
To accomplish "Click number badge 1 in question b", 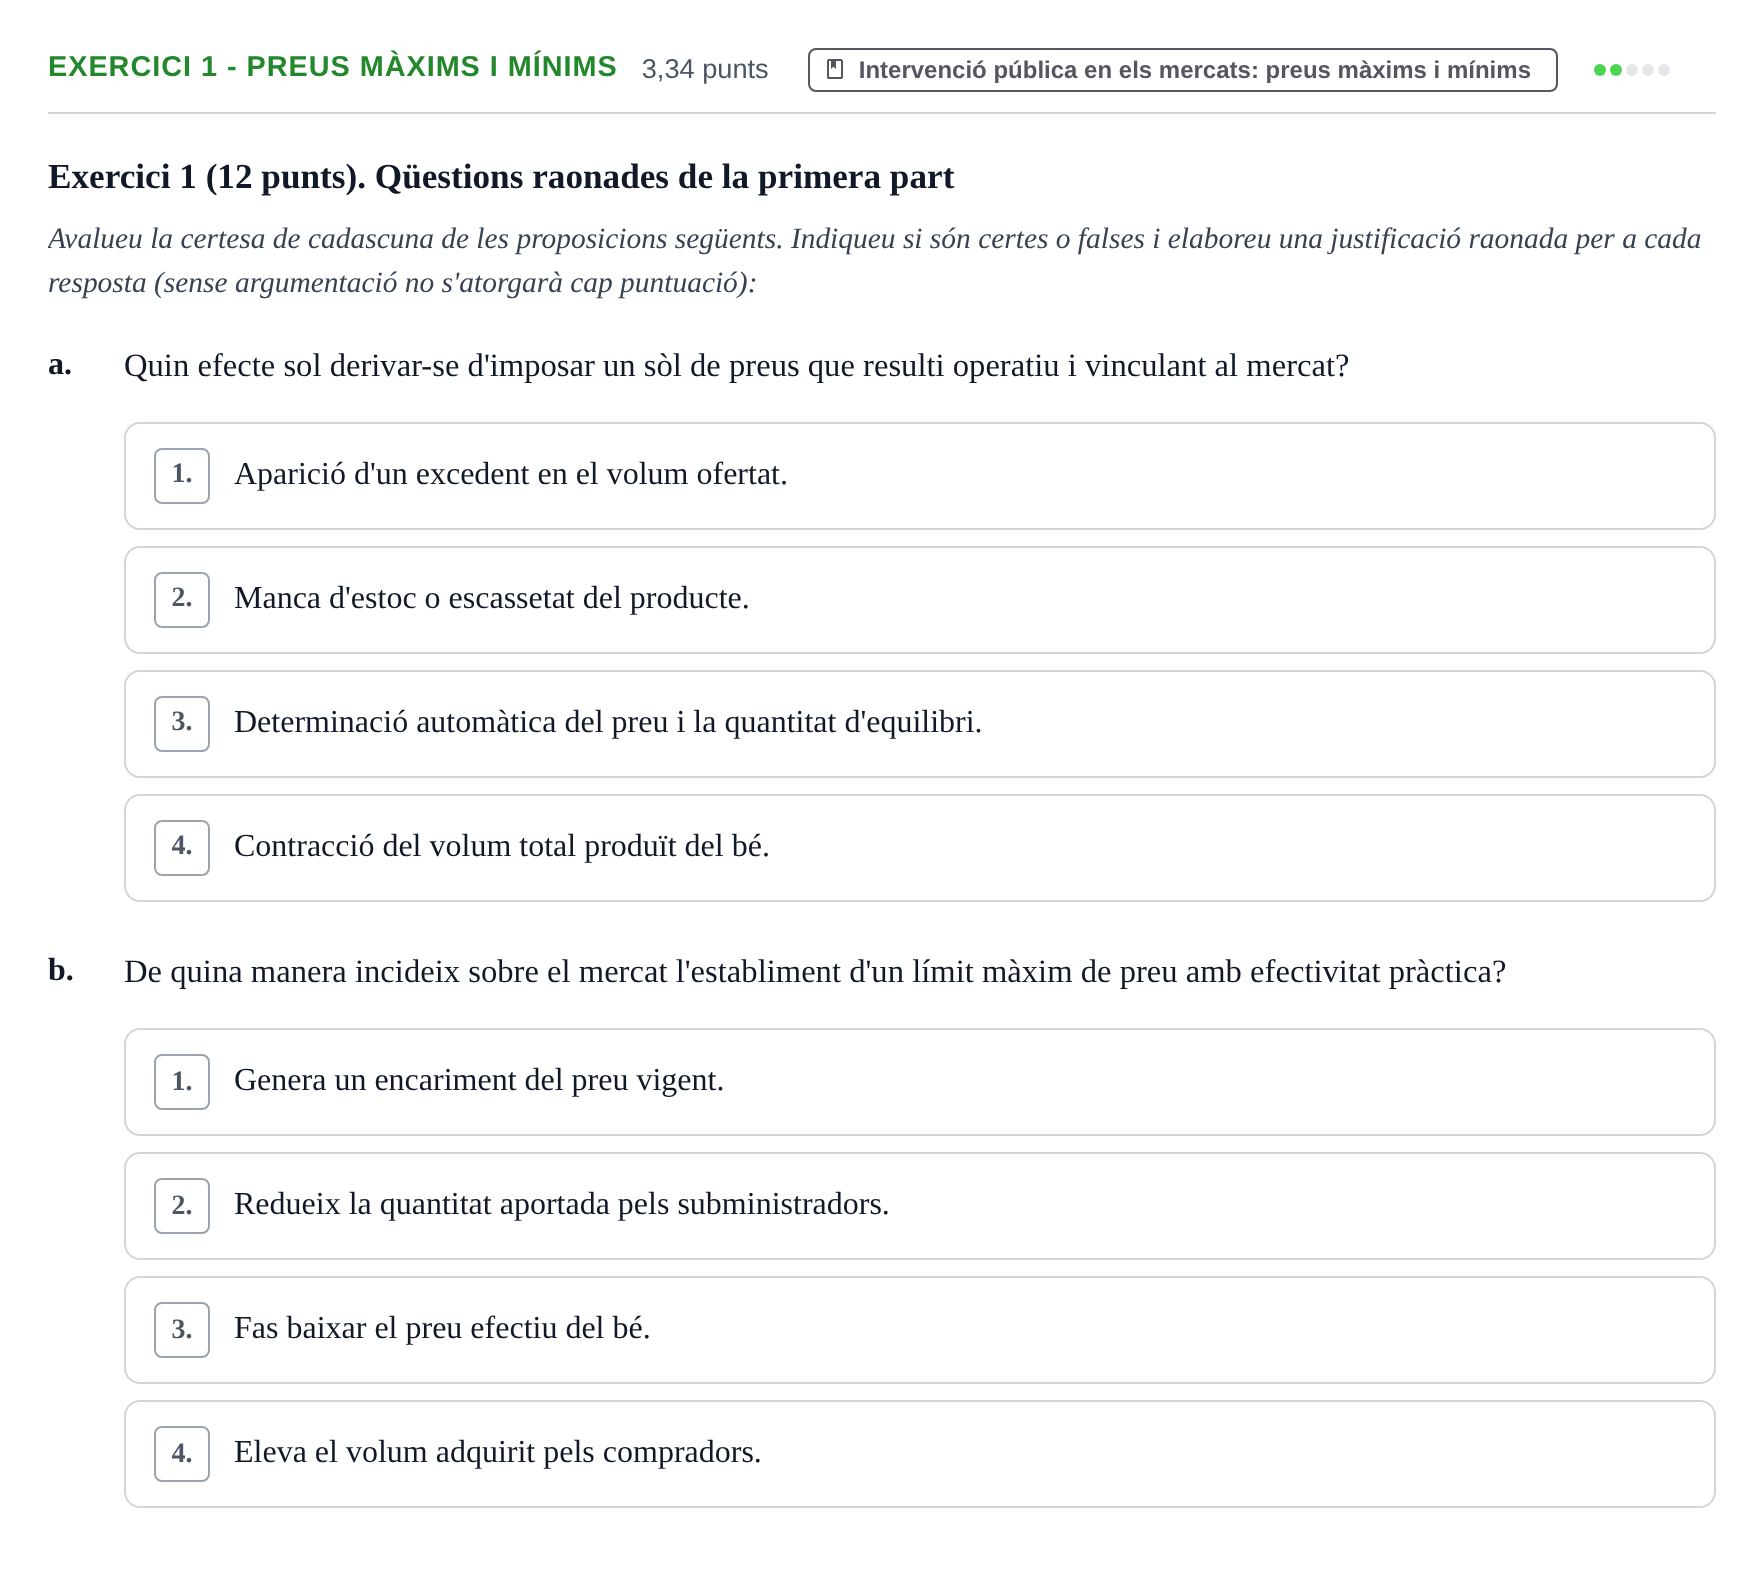I will pyautogui.click(x=182, y=1082).
